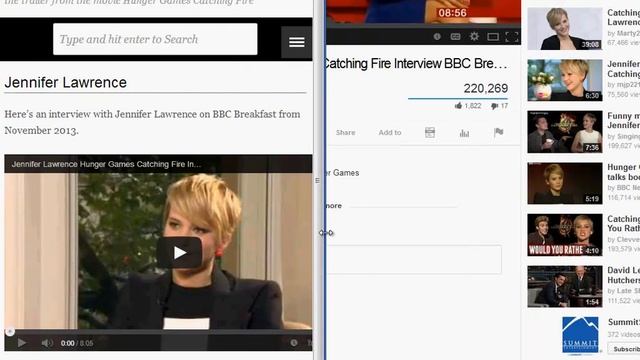This screenshot has width=640, height=360.
Task: Open the 'Add to' tab under video
Action: (x=390, y=132)
